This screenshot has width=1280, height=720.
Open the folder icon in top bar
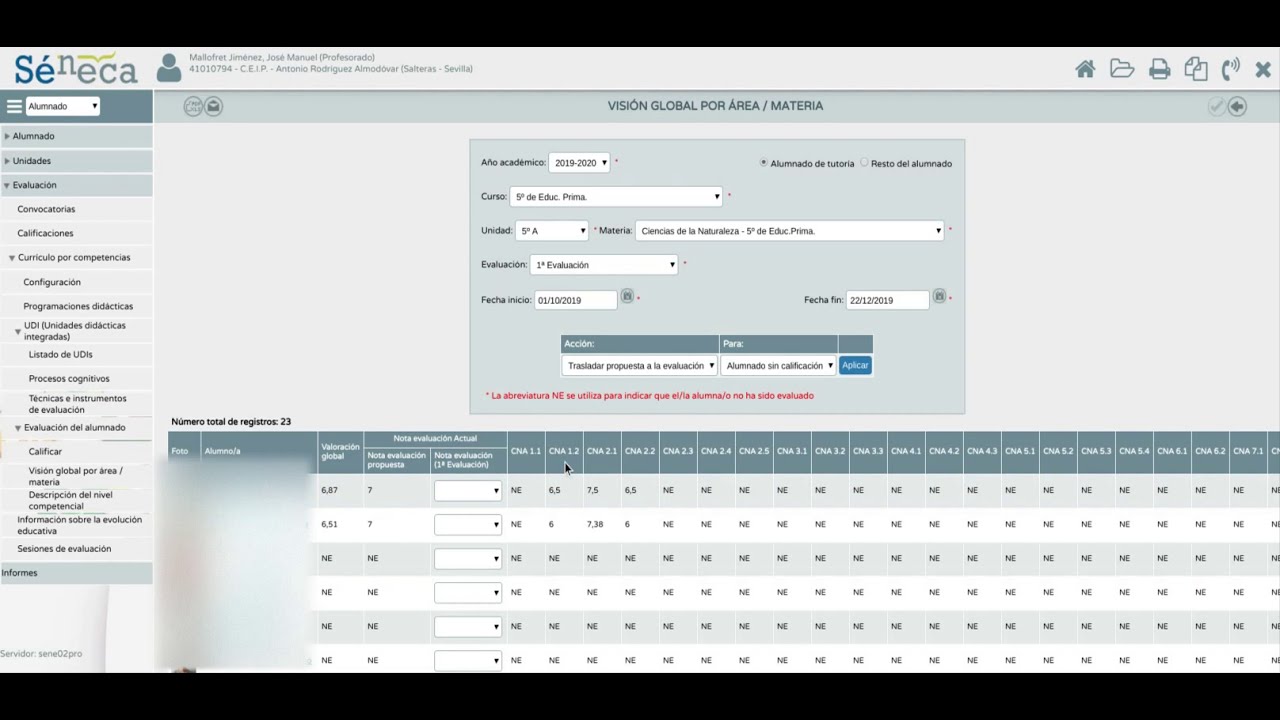[x=1122, y=69]
